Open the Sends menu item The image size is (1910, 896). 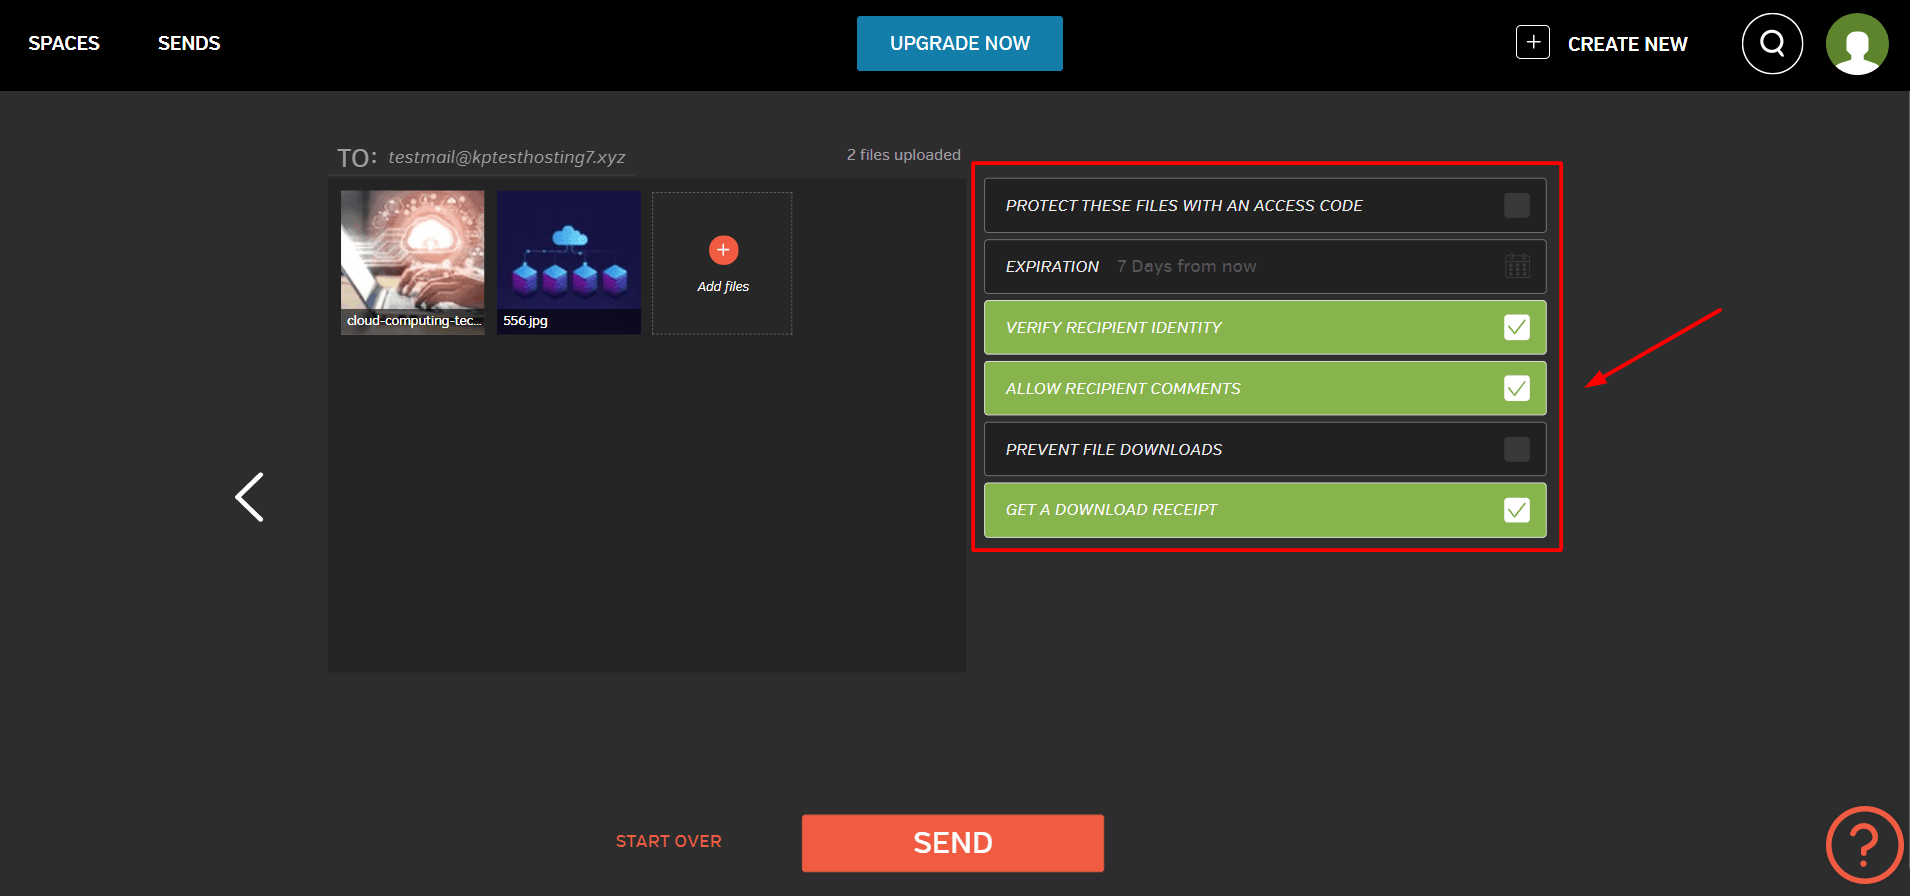(189, 43)
